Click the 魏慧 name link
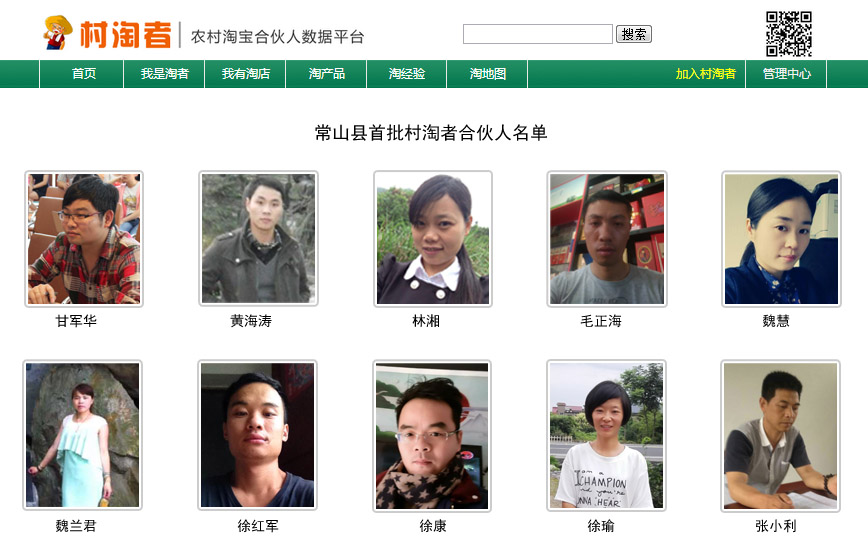The image size is (868, 552). (776, 321)
